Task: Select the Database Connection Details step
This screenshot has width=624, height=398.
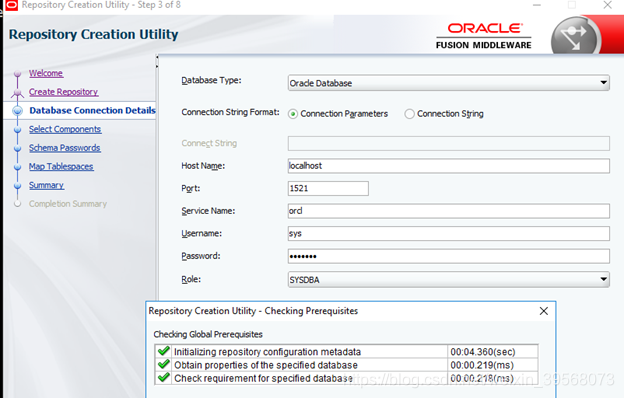Action: [x=92, y=110]
